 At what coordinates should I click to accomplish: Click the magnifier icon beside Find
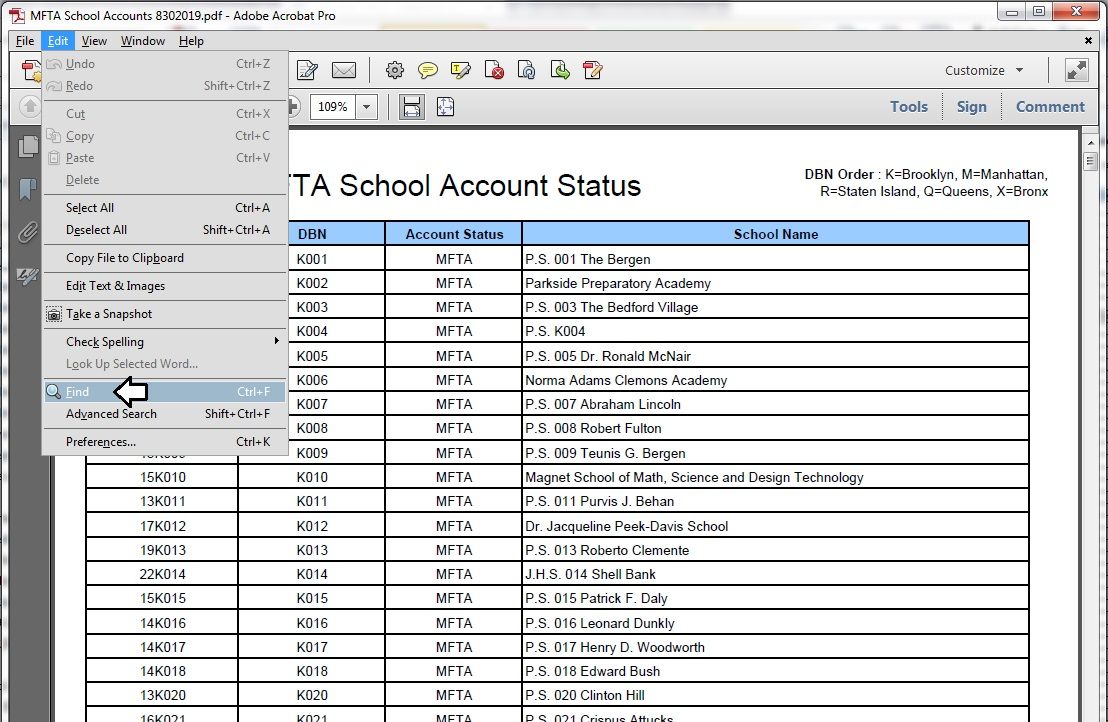coord(53,391)
